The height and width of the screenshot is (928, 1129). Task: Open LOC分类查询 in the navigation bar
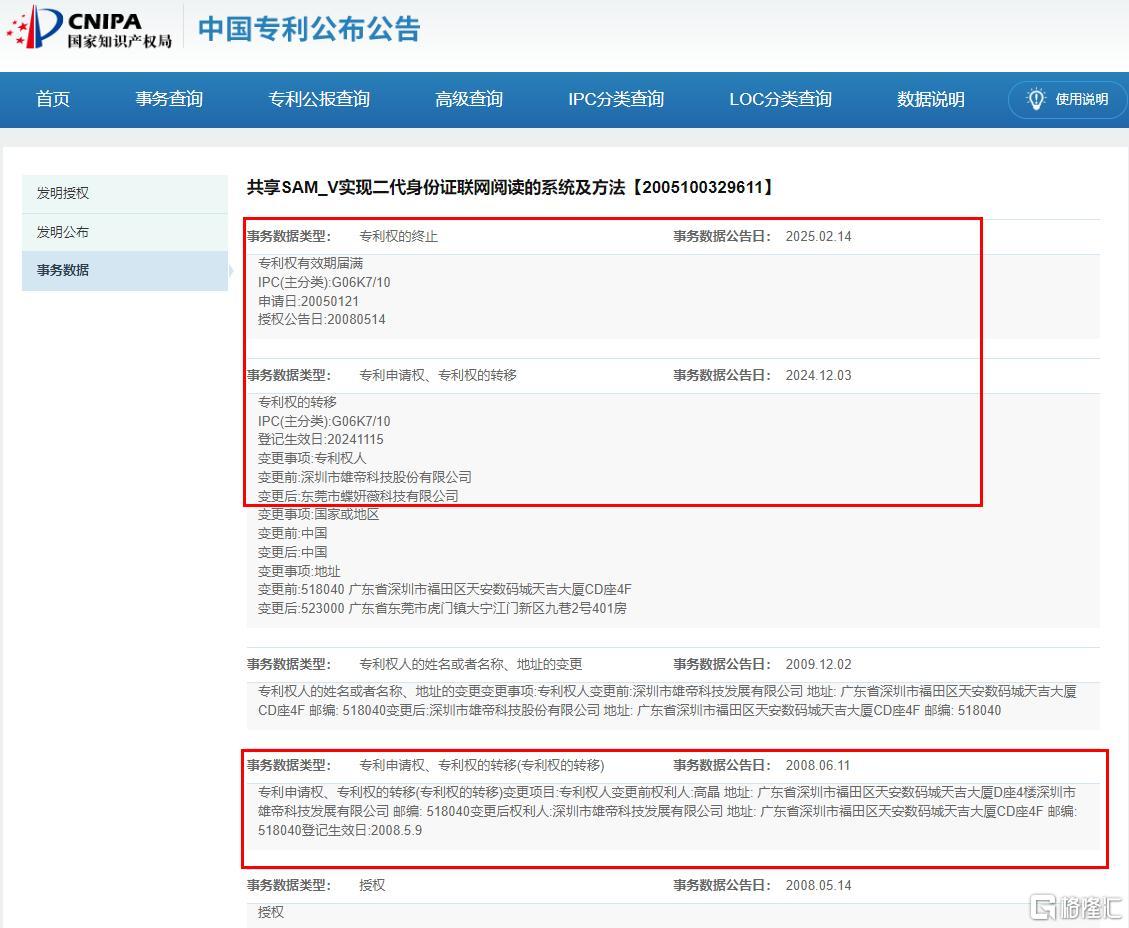[781, 99]
